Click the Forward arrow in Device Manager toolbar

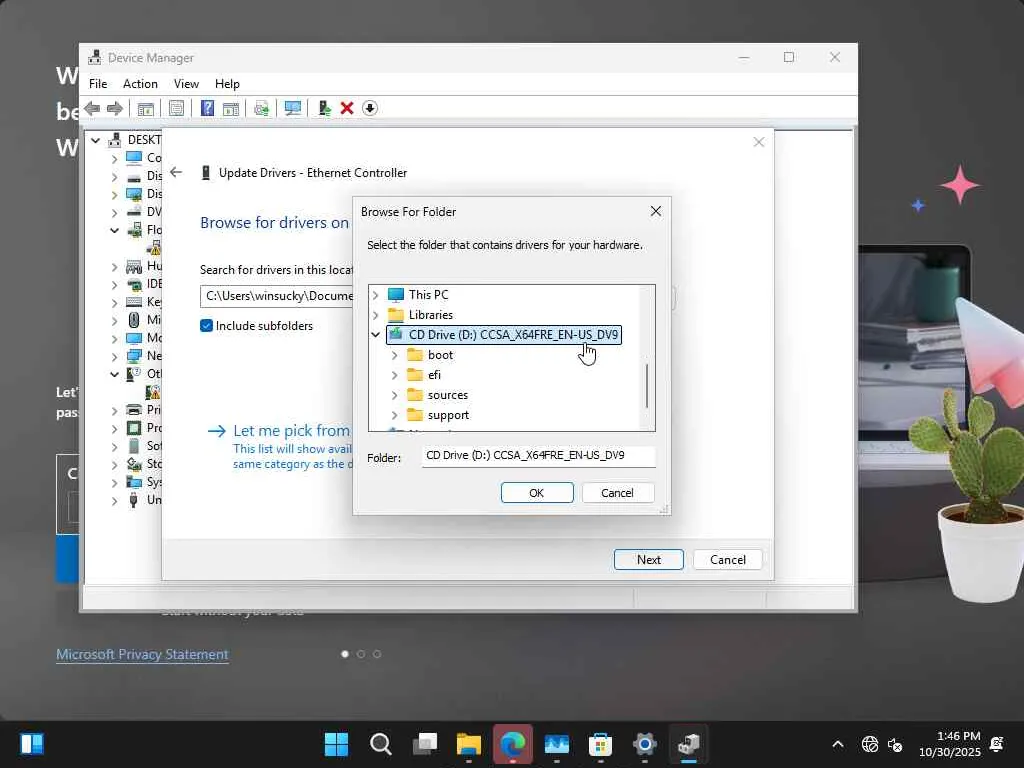coord(115,108)
